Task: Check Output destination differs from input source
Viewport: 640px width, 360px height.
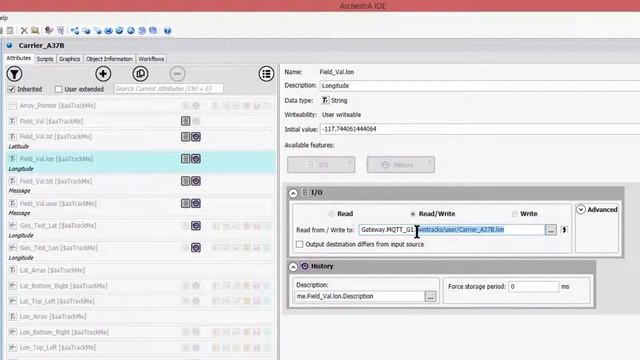Action: (300, 244)
